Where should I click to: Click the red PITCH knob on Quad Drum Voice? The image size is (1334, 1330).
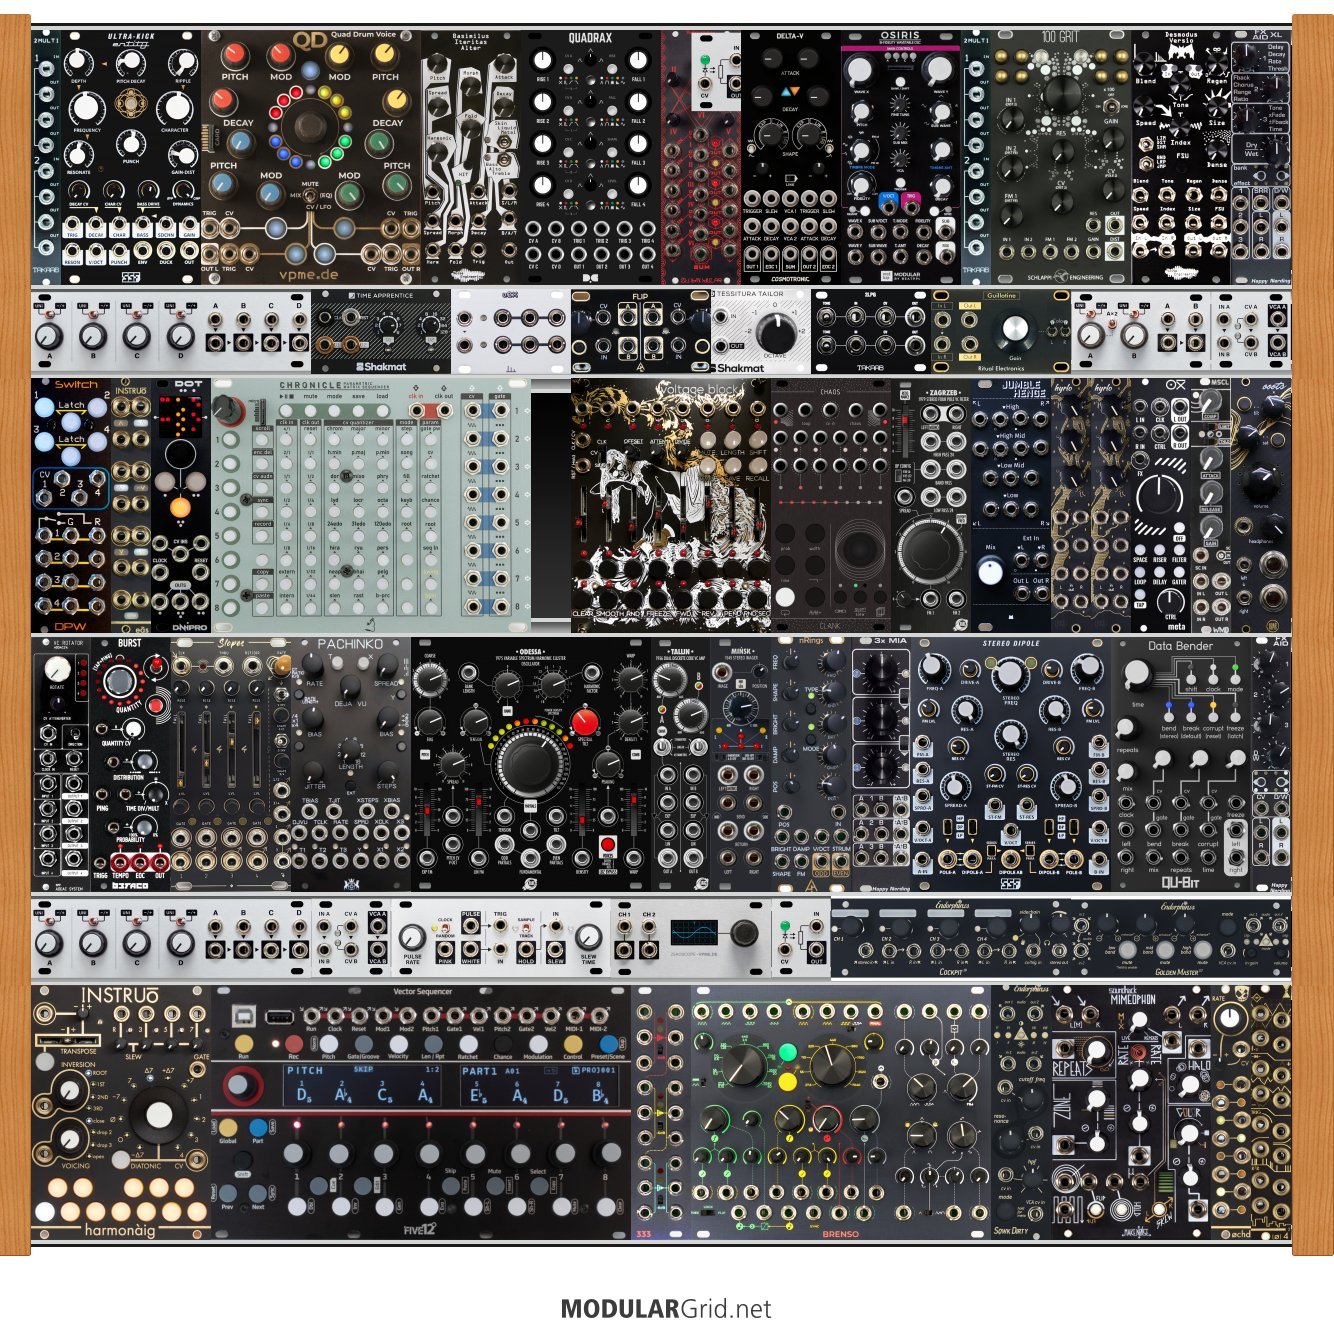[235, 55]
